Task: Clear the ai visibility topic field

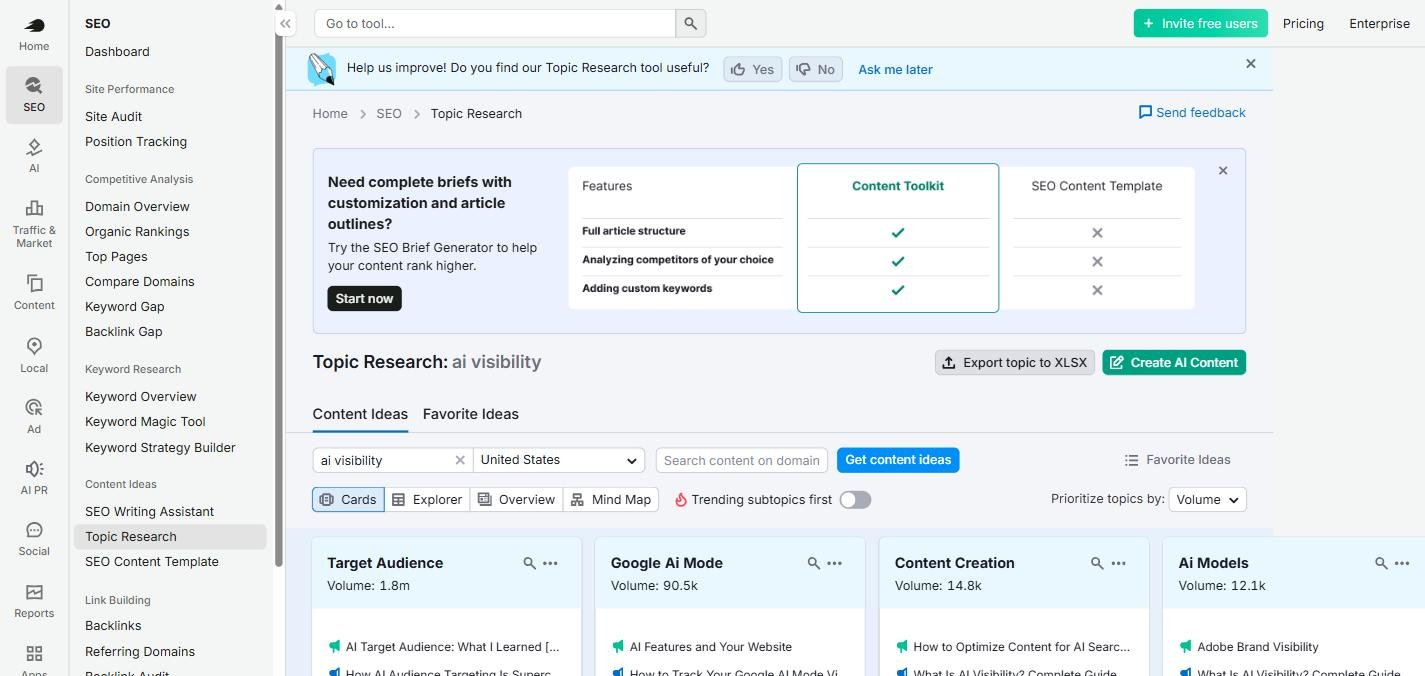Action: pyautogui.click(x=460, y=460)
